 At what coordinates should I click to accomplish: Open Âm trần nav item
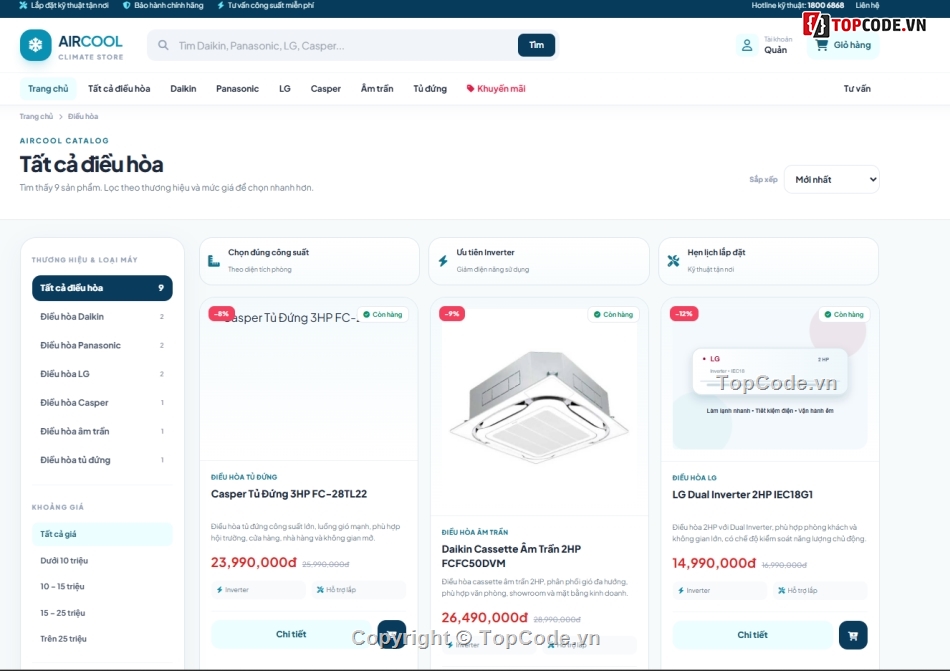[377, 88]
